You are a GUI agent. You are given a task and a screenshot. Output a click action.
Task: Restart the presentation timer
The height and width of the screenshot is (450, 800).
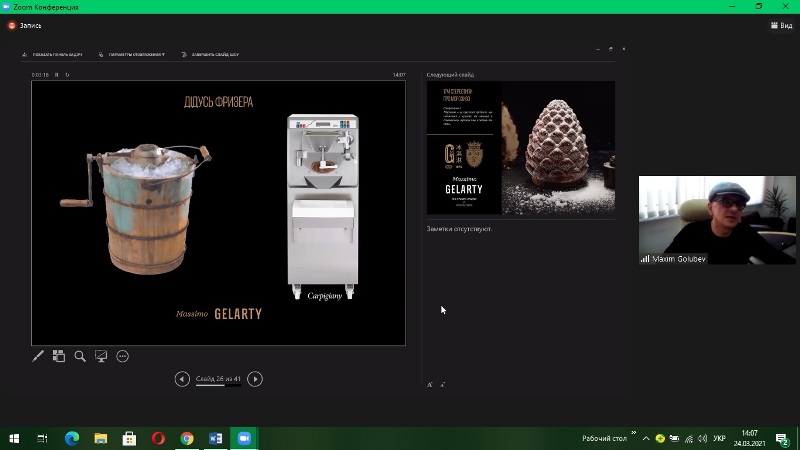[67, 74]
